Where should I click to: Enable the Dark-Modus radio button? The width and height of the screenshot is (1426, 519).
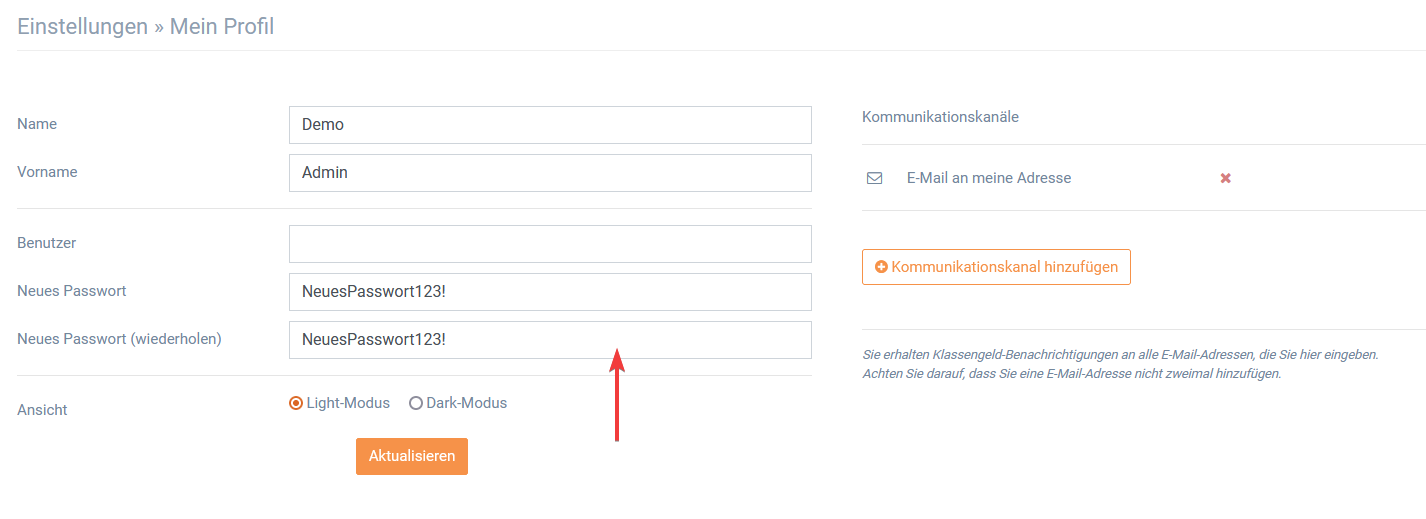coord(416,403)
